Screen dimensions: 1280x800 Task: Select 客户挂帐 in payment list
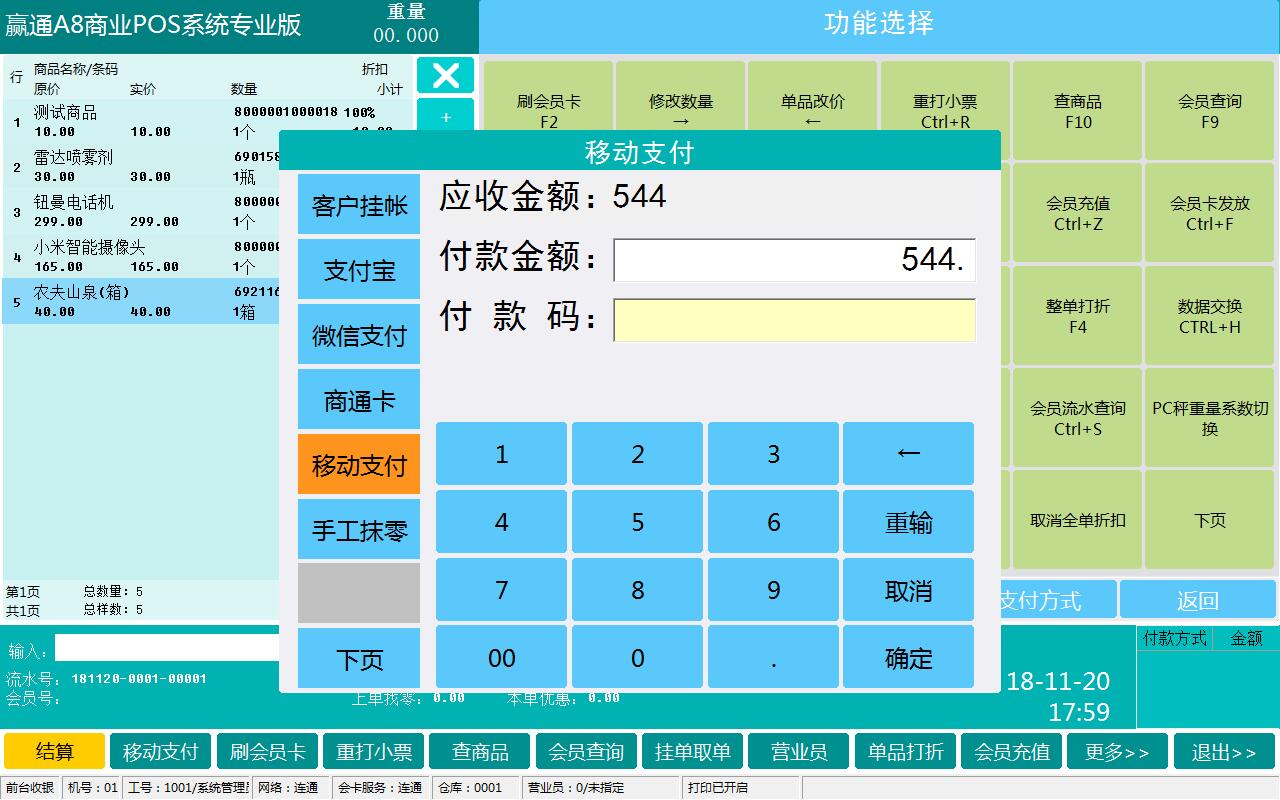tap(359, 205)
